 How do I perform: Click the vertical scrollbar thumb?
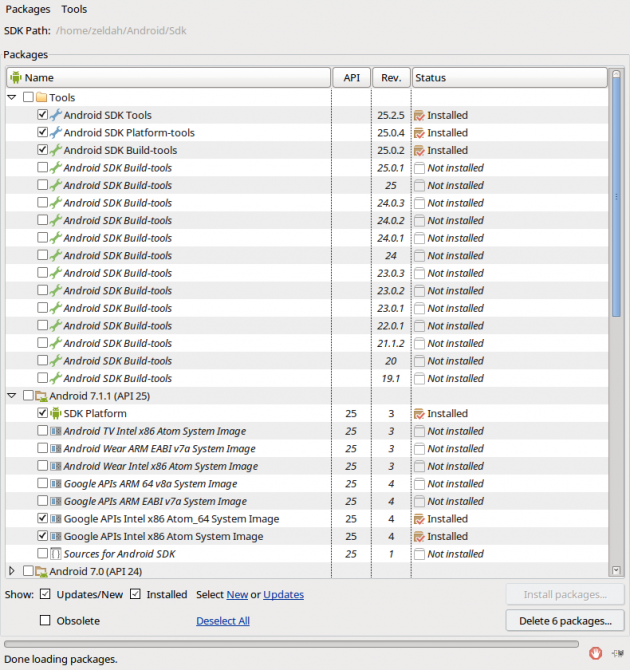616,197
